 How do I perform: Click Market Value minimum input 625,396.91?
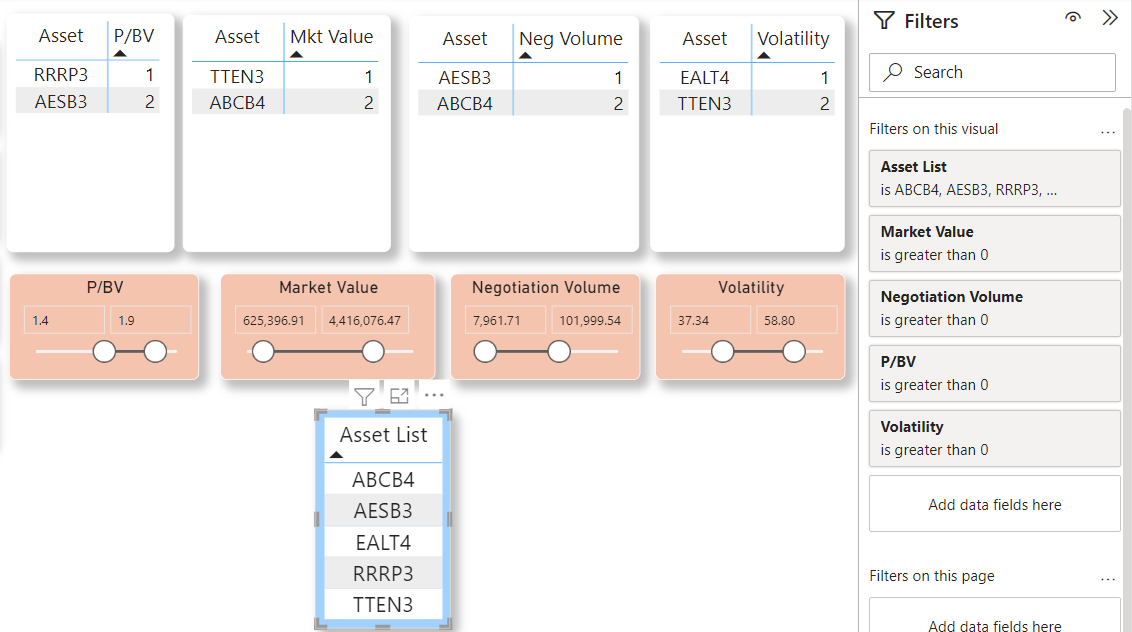(275, 320)
